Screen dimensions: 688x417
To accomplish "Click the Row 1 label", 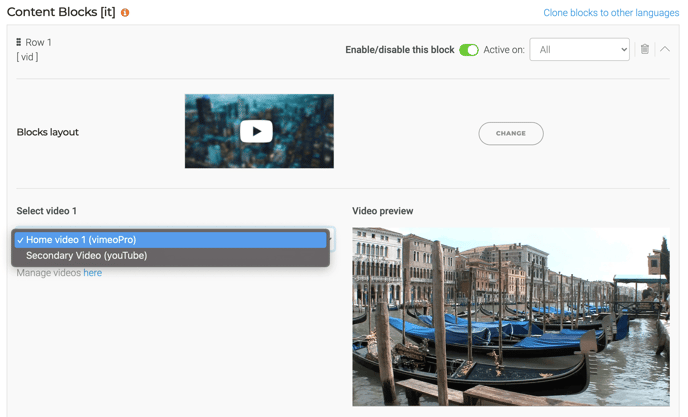I will 38,43.
